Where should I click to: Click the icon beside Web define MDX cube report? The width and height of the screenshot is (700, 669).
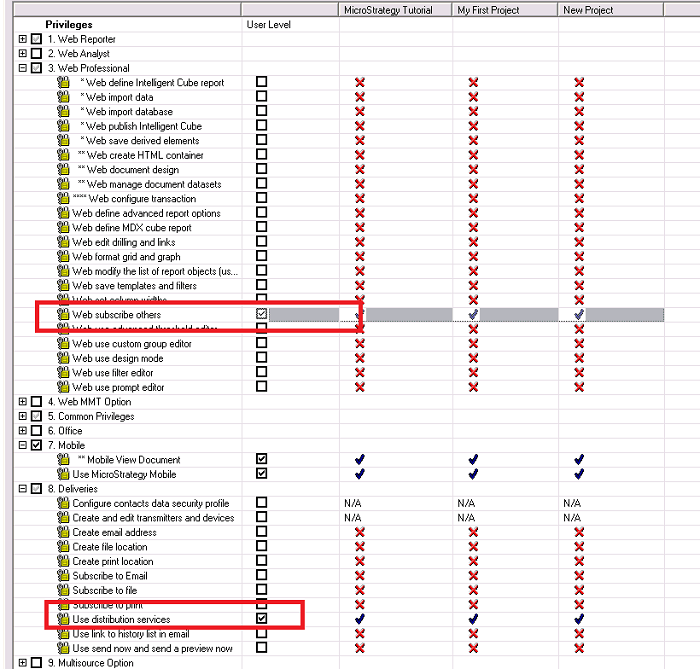(63, 227)
